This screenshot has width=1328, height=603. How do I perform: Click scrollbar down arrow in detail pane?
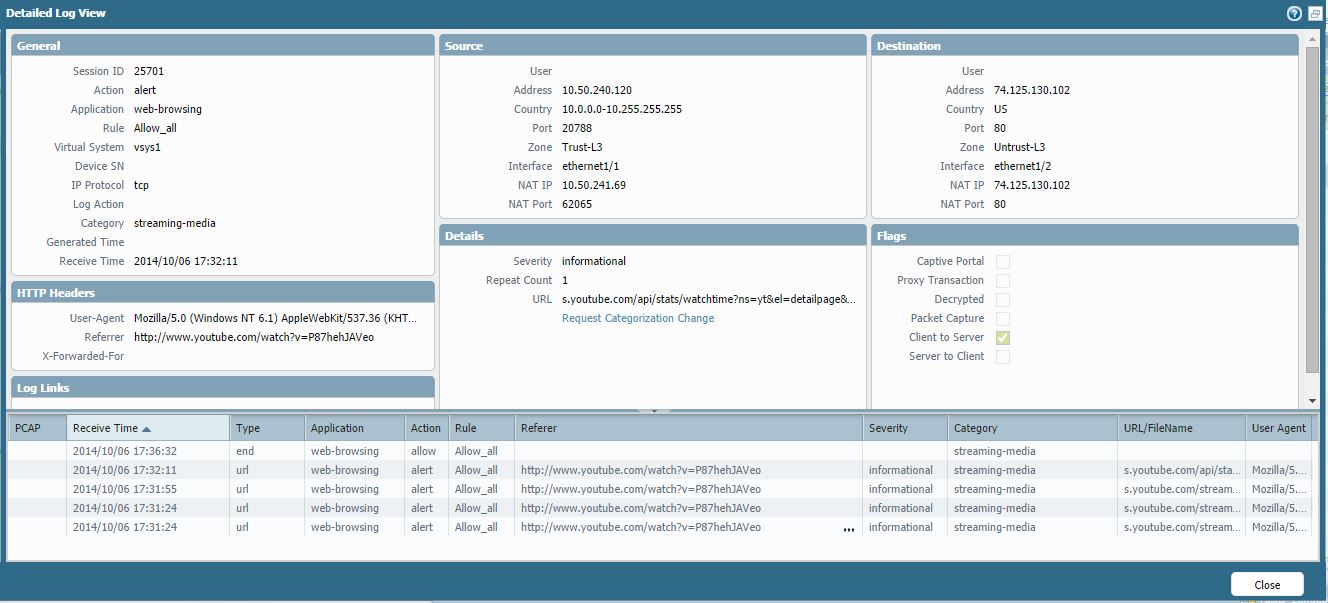click(x=1313, y=401)
